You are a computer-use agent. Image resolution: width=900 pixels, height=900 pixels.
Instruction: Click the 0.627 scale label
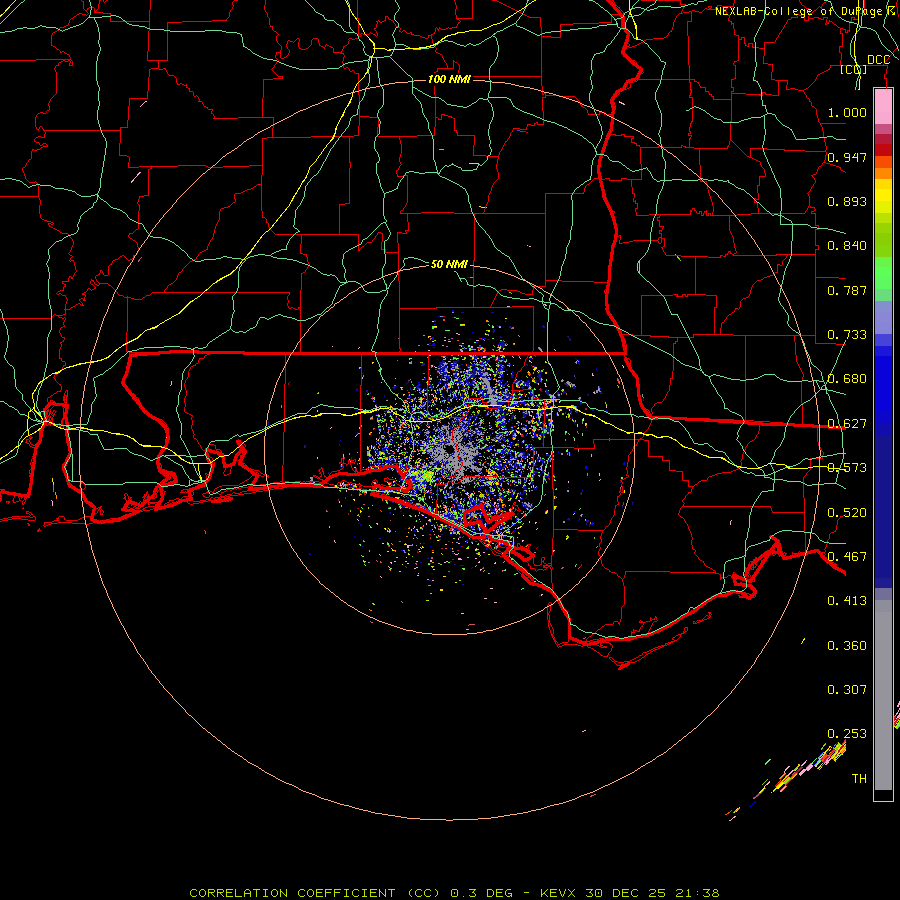pyautogui.click(x=847, y=424)
